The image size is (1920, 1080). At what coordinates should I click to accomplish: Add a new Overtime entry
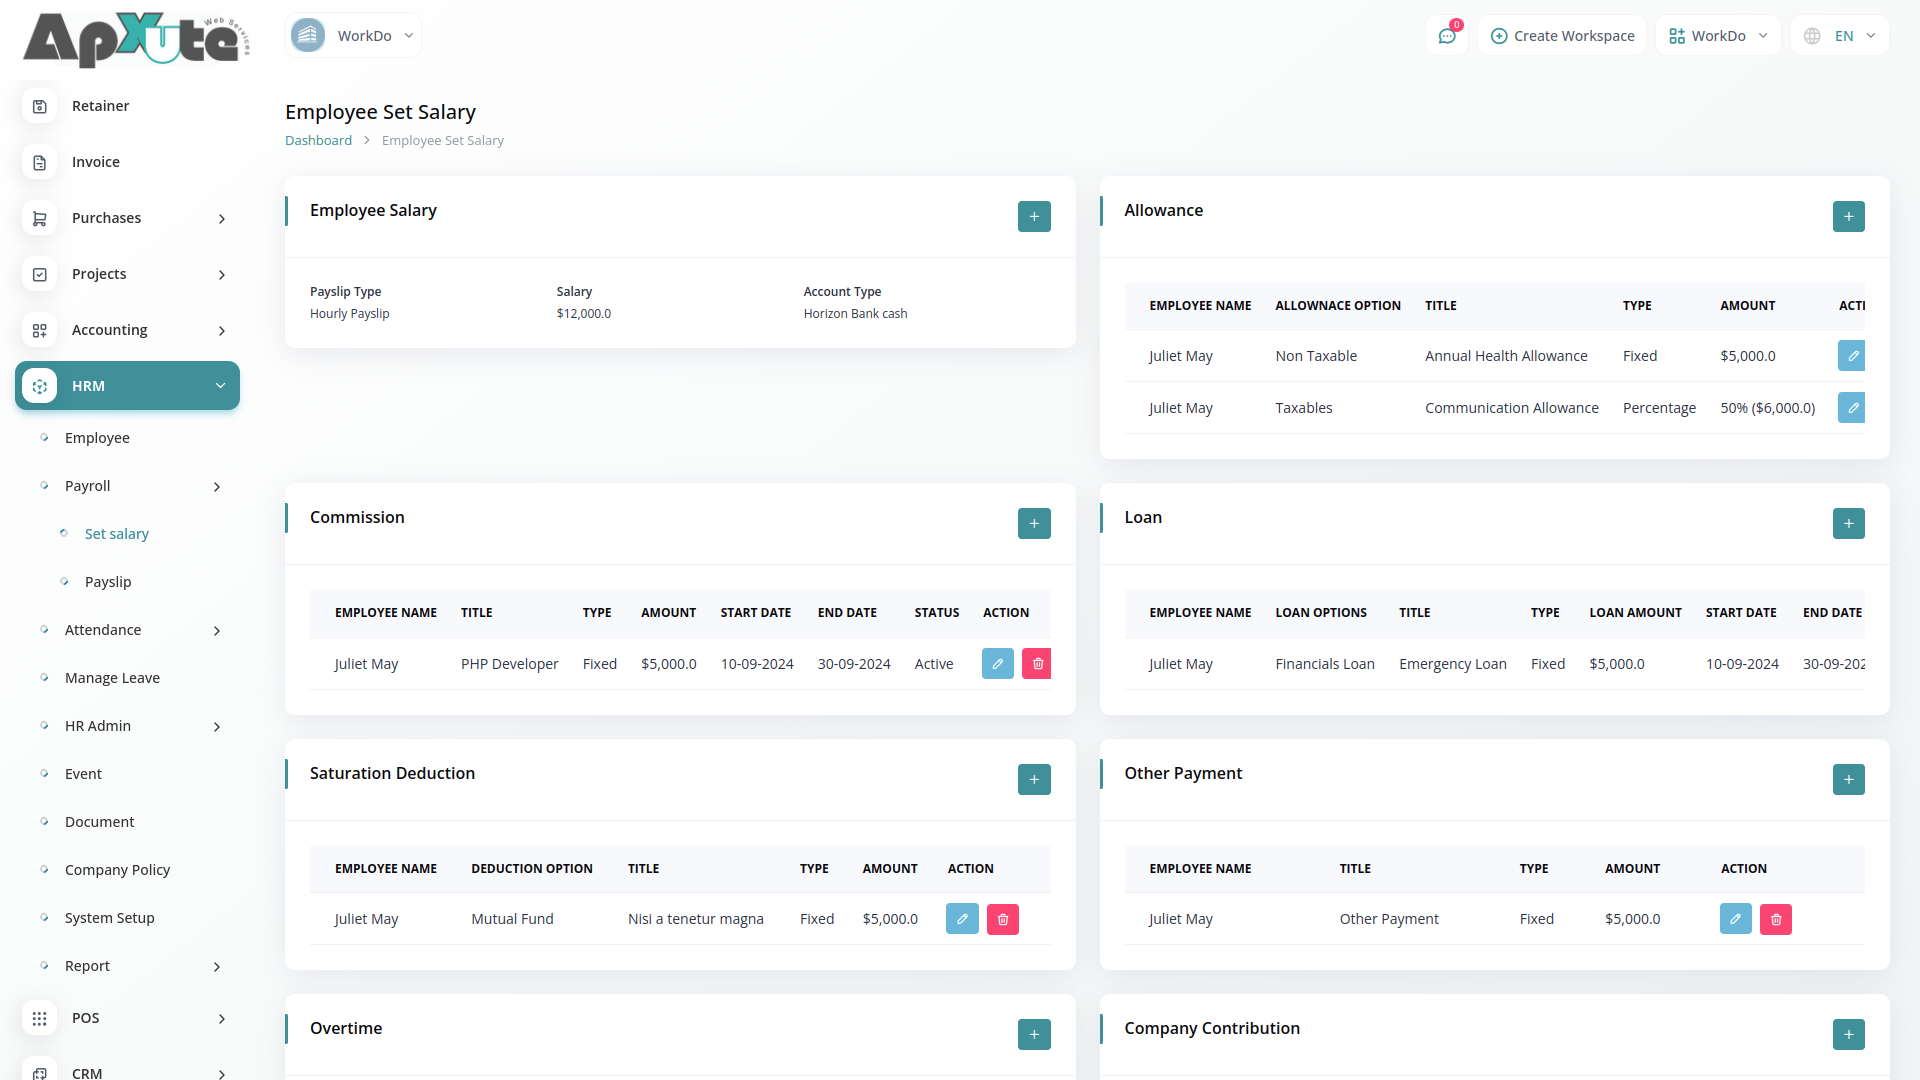tap(1034, 1035)
